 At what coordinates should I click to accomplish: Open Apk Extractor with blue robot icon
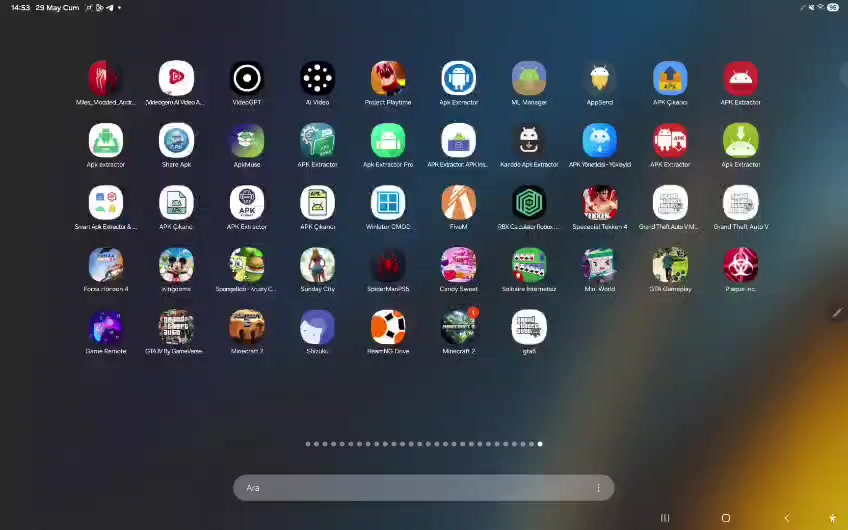click(x=459, y=79)
